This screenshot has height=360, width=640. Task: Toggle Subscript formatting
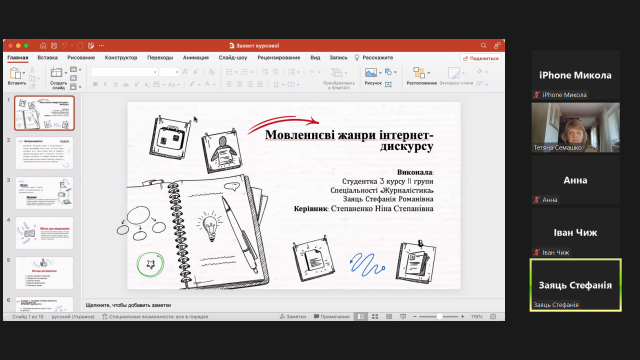coord(147,84)
